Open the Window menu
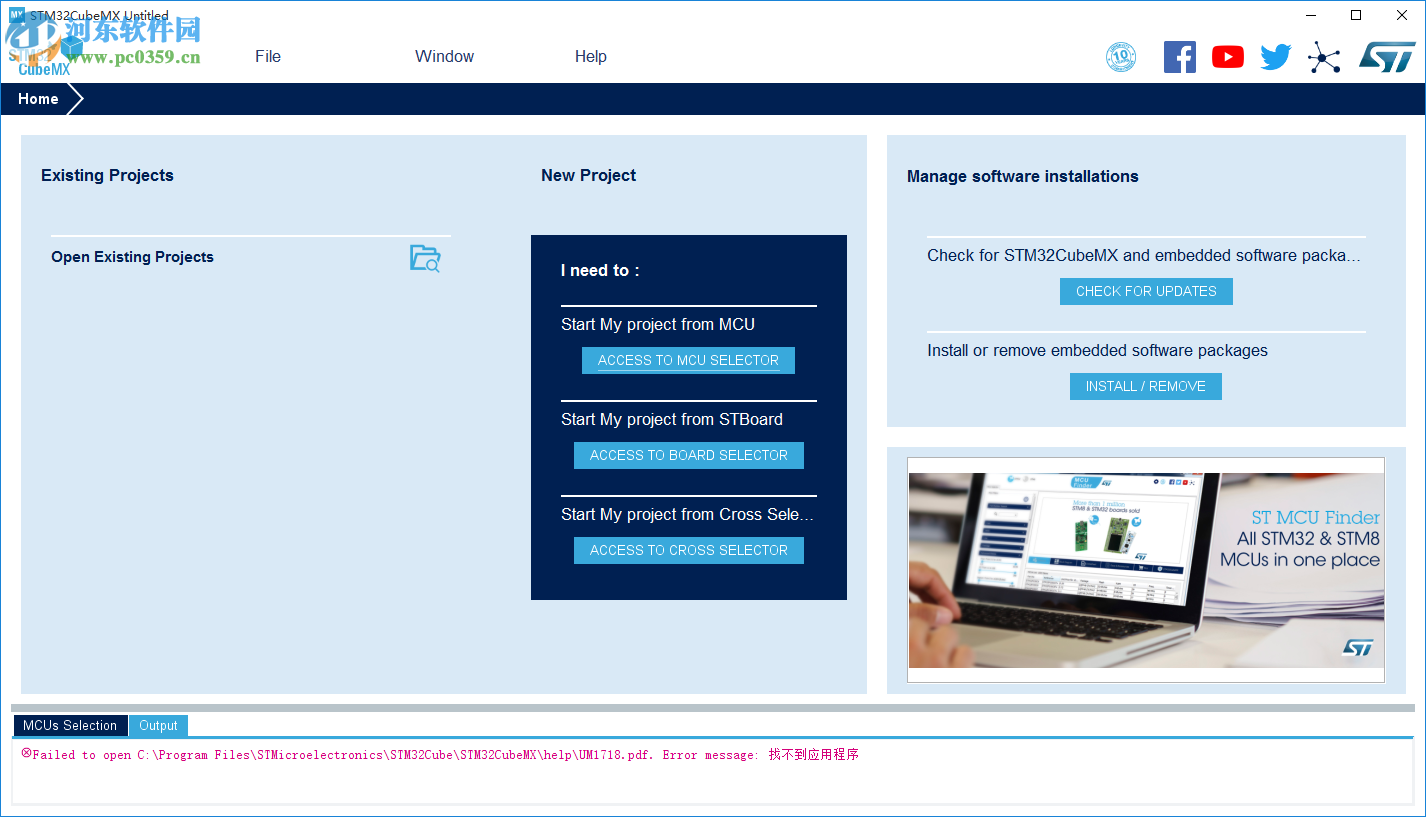The height and width of the screenshot is (817, 1426). point(445,57)
